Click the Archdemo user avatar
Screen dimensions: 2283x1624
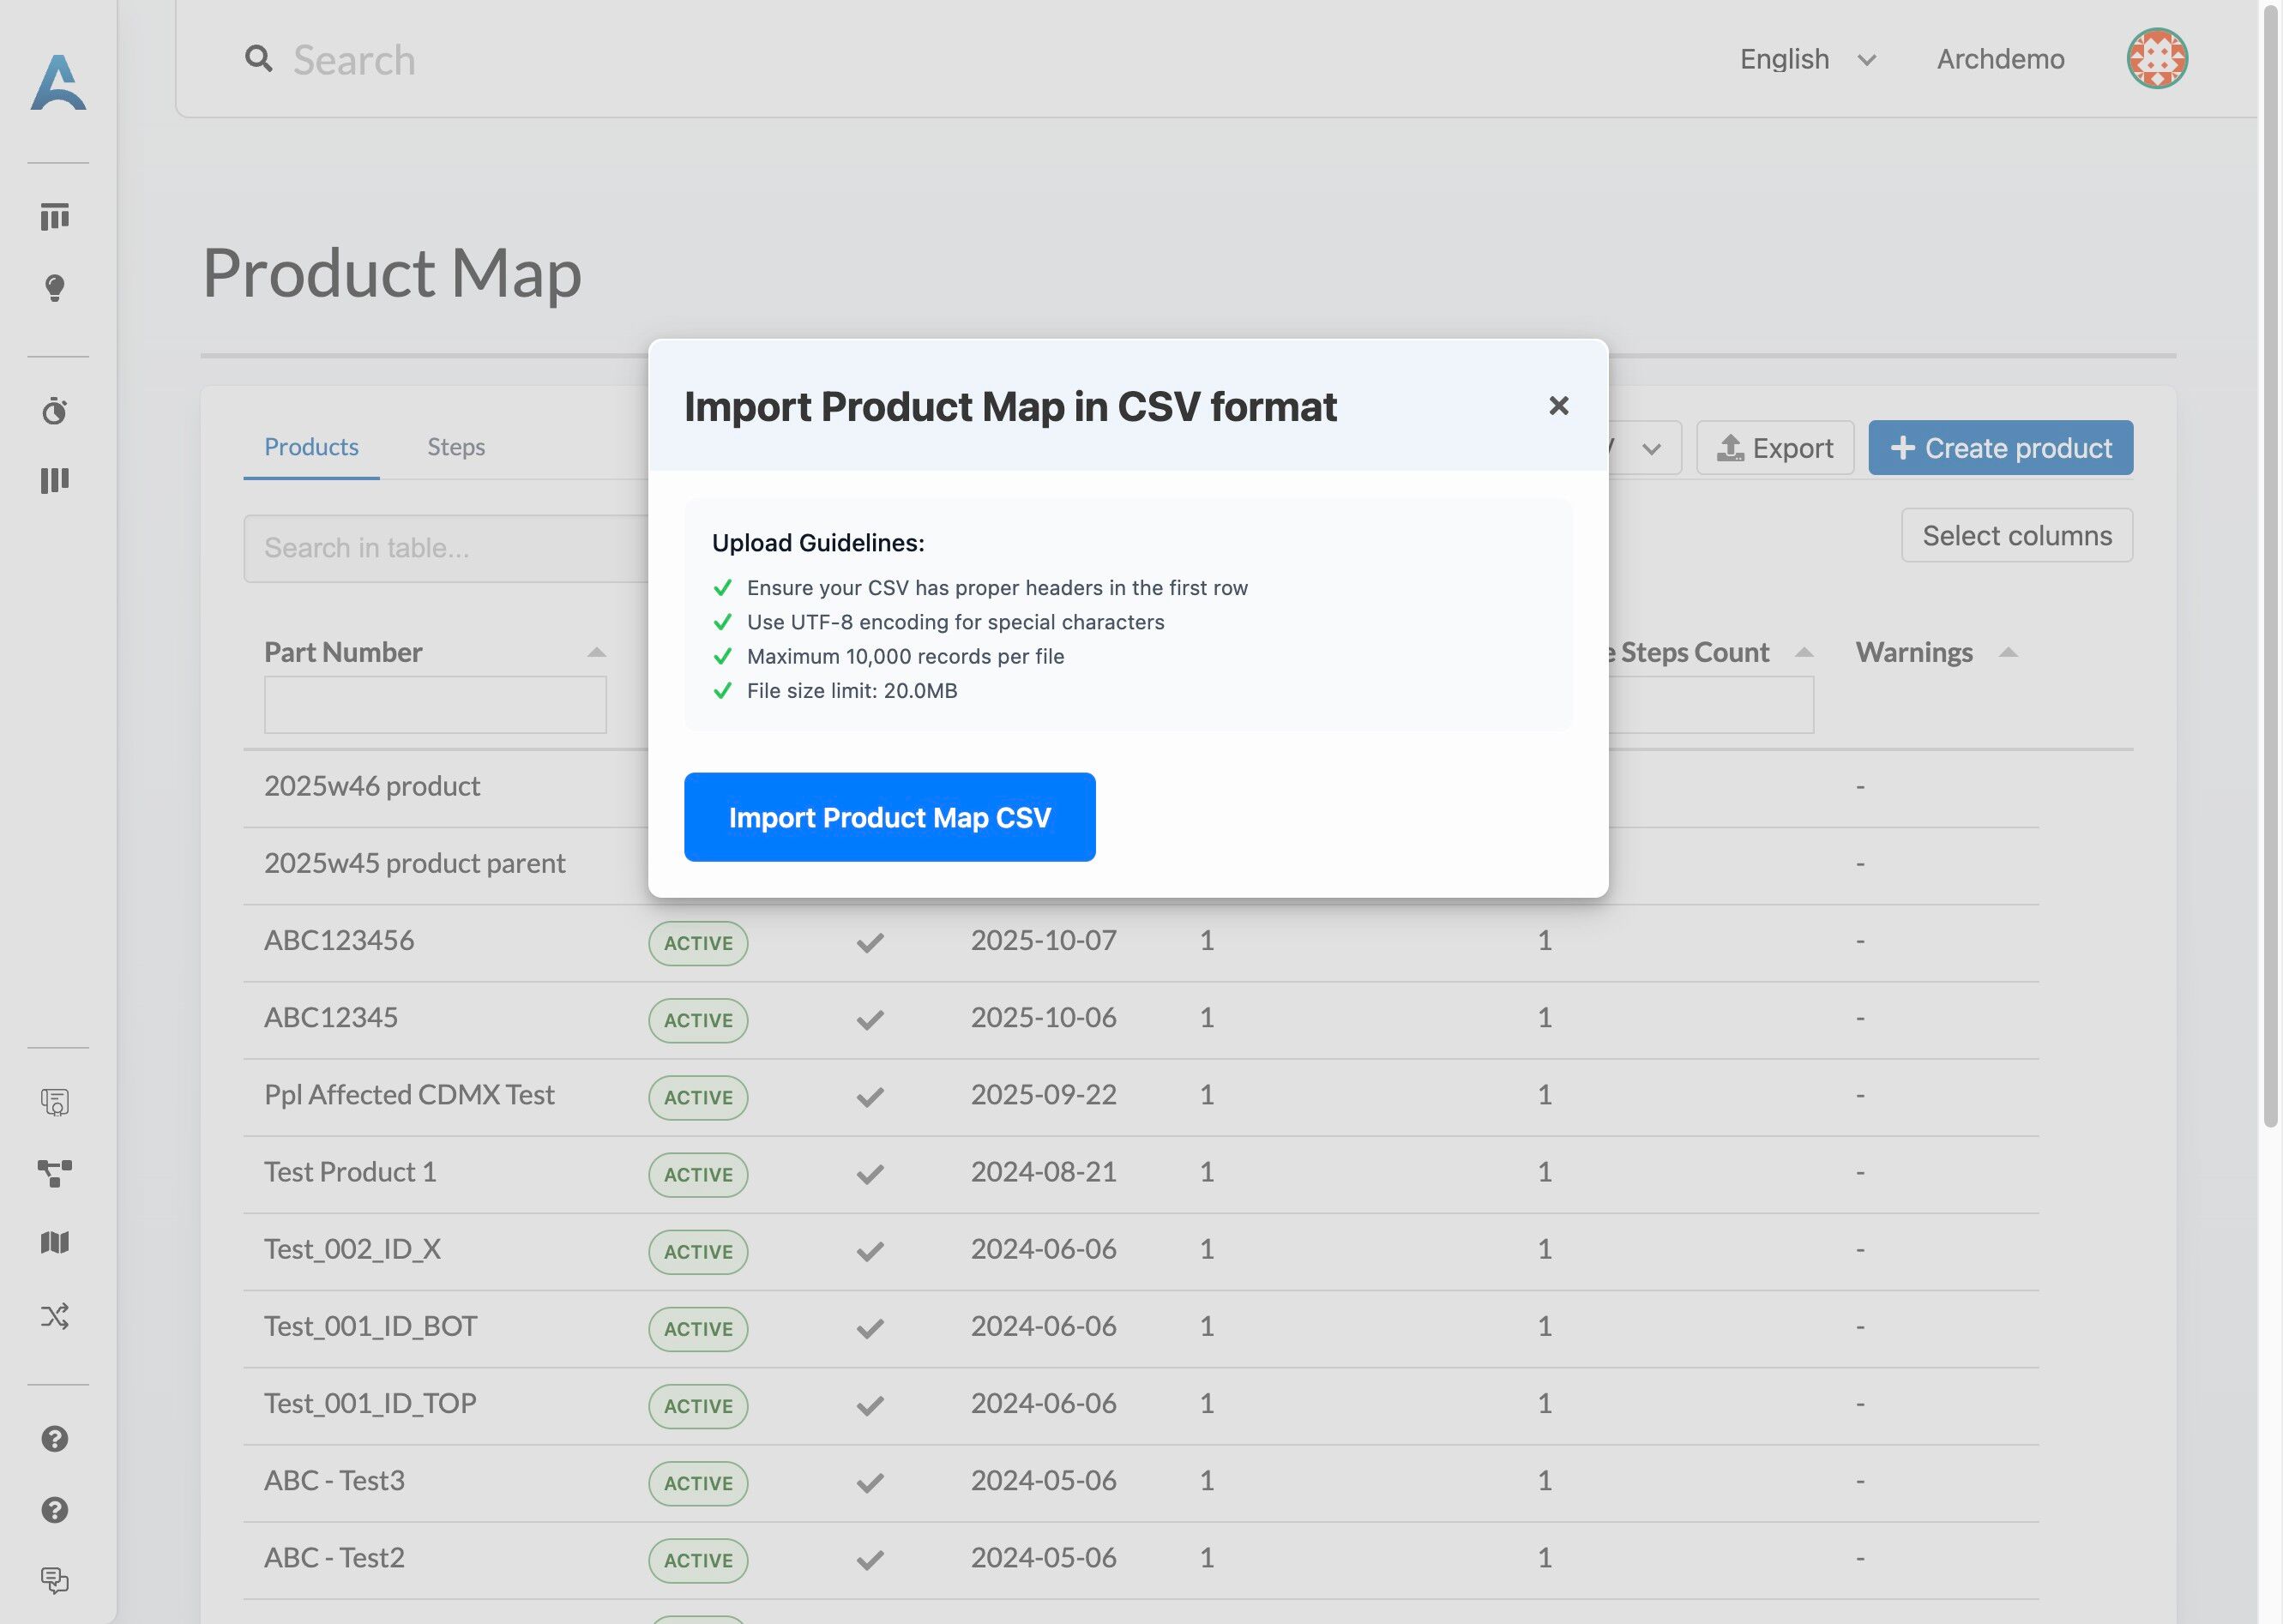(2157, 59)
